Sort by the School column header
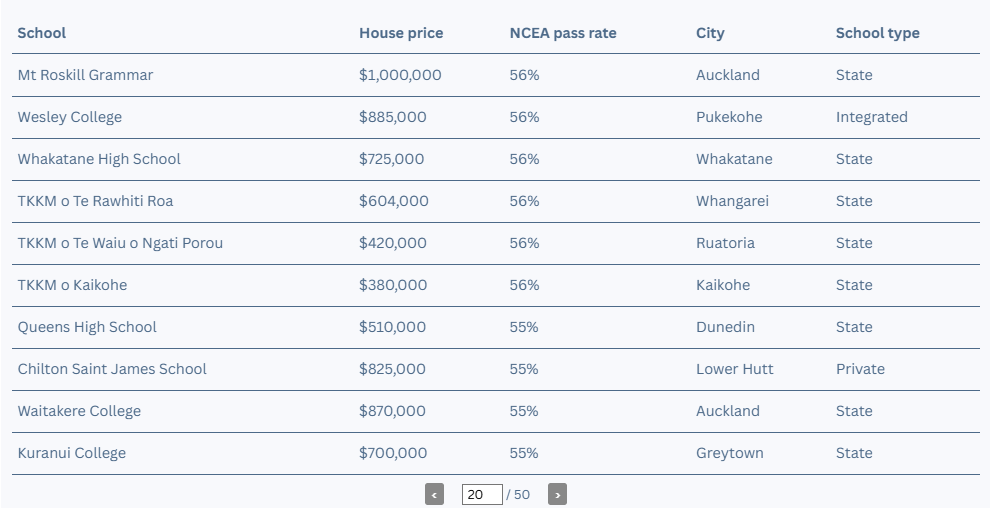 (42, 33)
